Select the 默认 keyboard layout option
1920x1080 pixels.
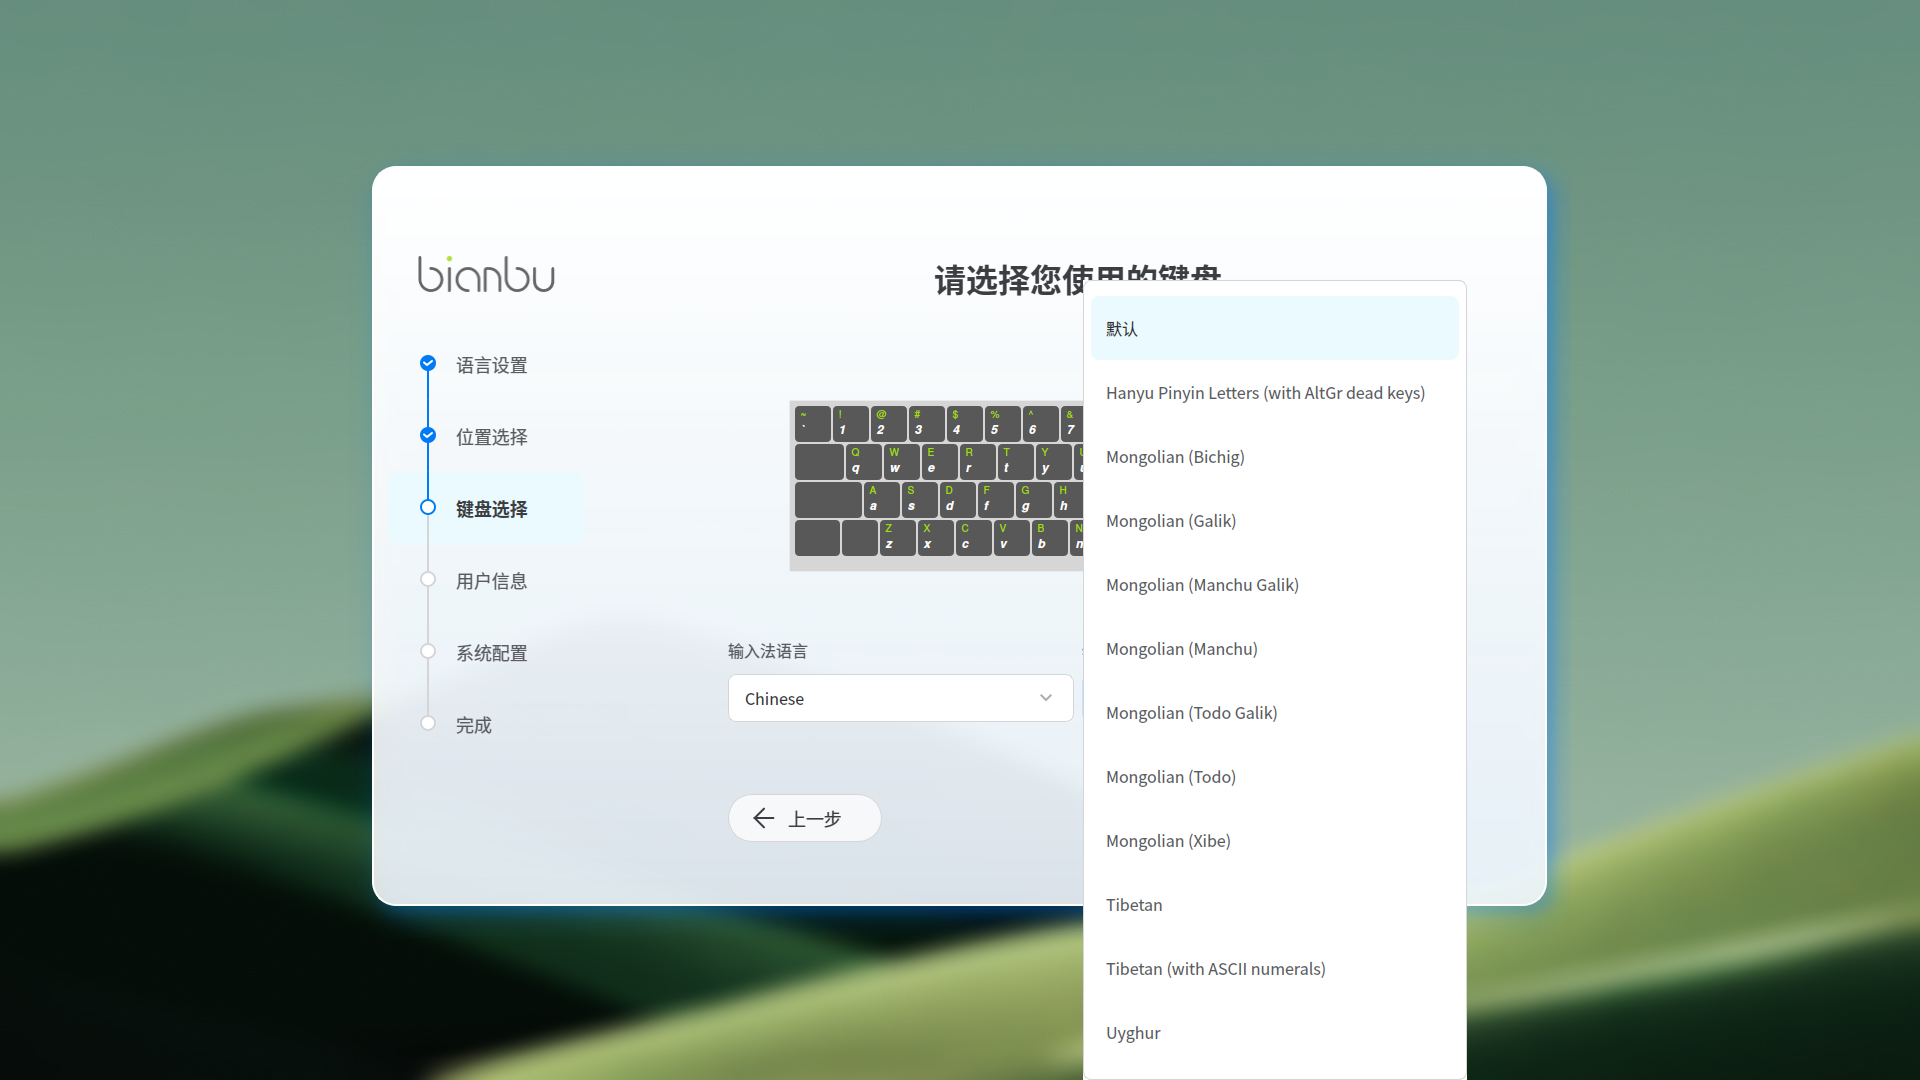(x=1274, y=329)
